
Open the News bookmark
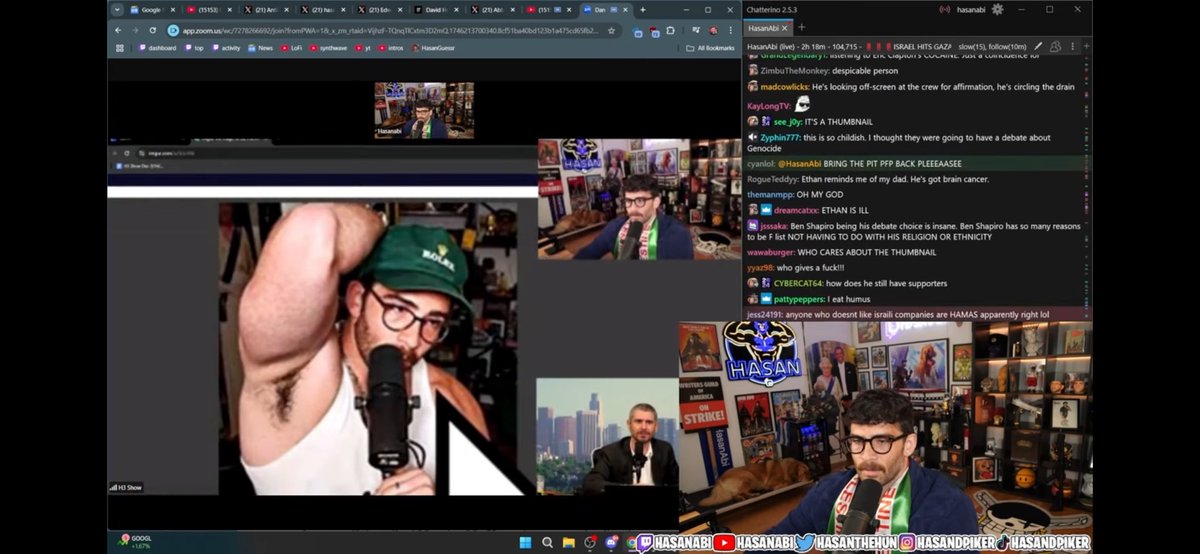tap(260, 47)
